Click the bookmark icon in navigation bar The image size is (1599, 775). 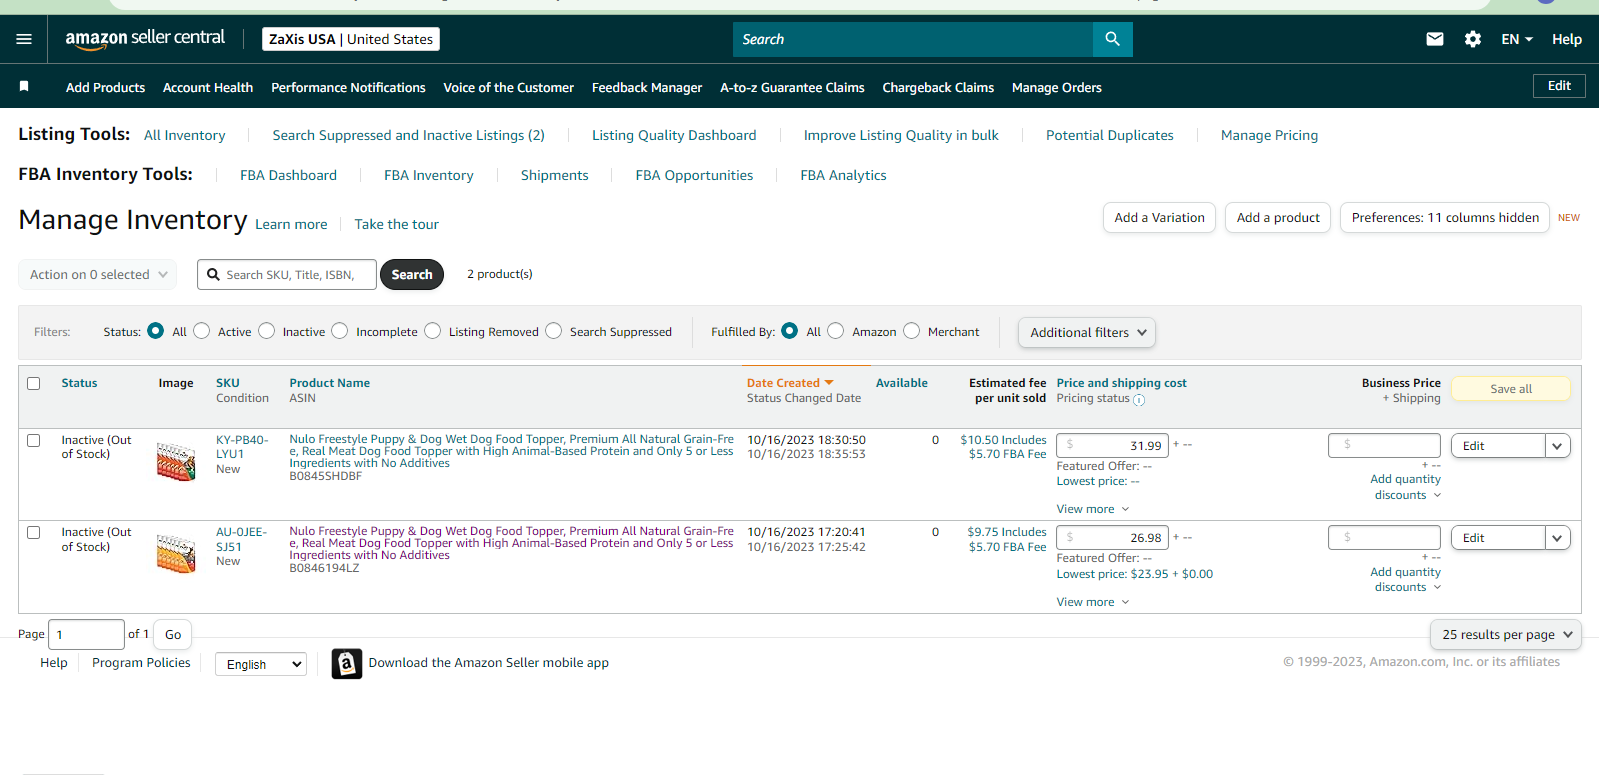(x=24, y=87)
